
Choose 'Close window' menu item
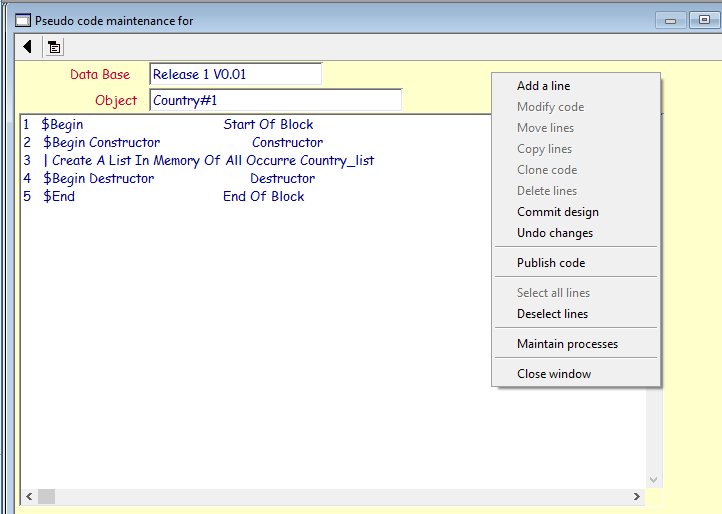pos(553,374)
